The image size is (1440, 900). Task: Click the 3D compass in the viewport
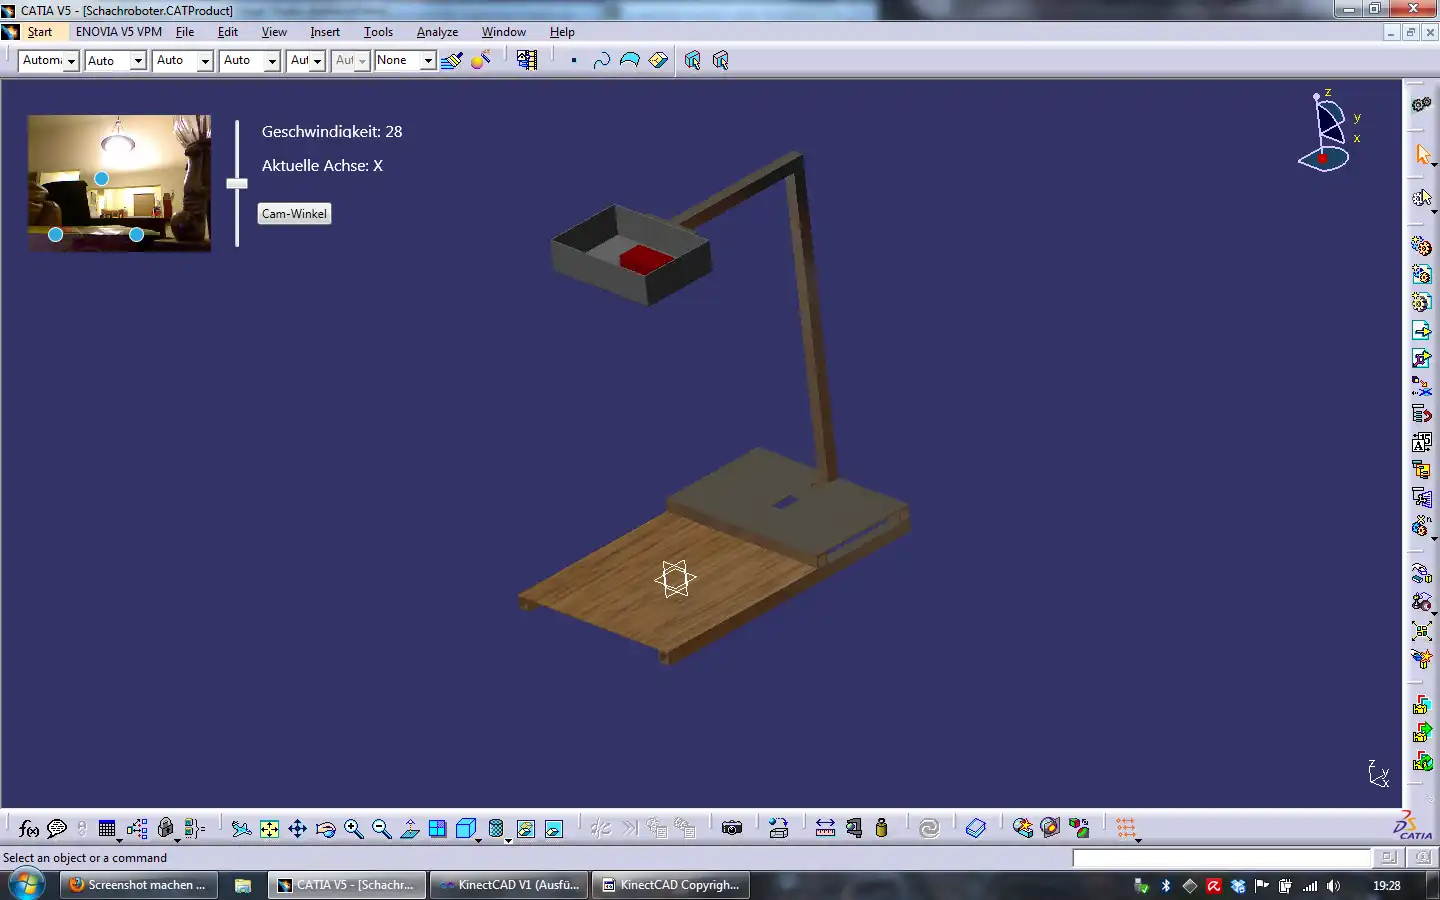click(x=1328, y=131)
